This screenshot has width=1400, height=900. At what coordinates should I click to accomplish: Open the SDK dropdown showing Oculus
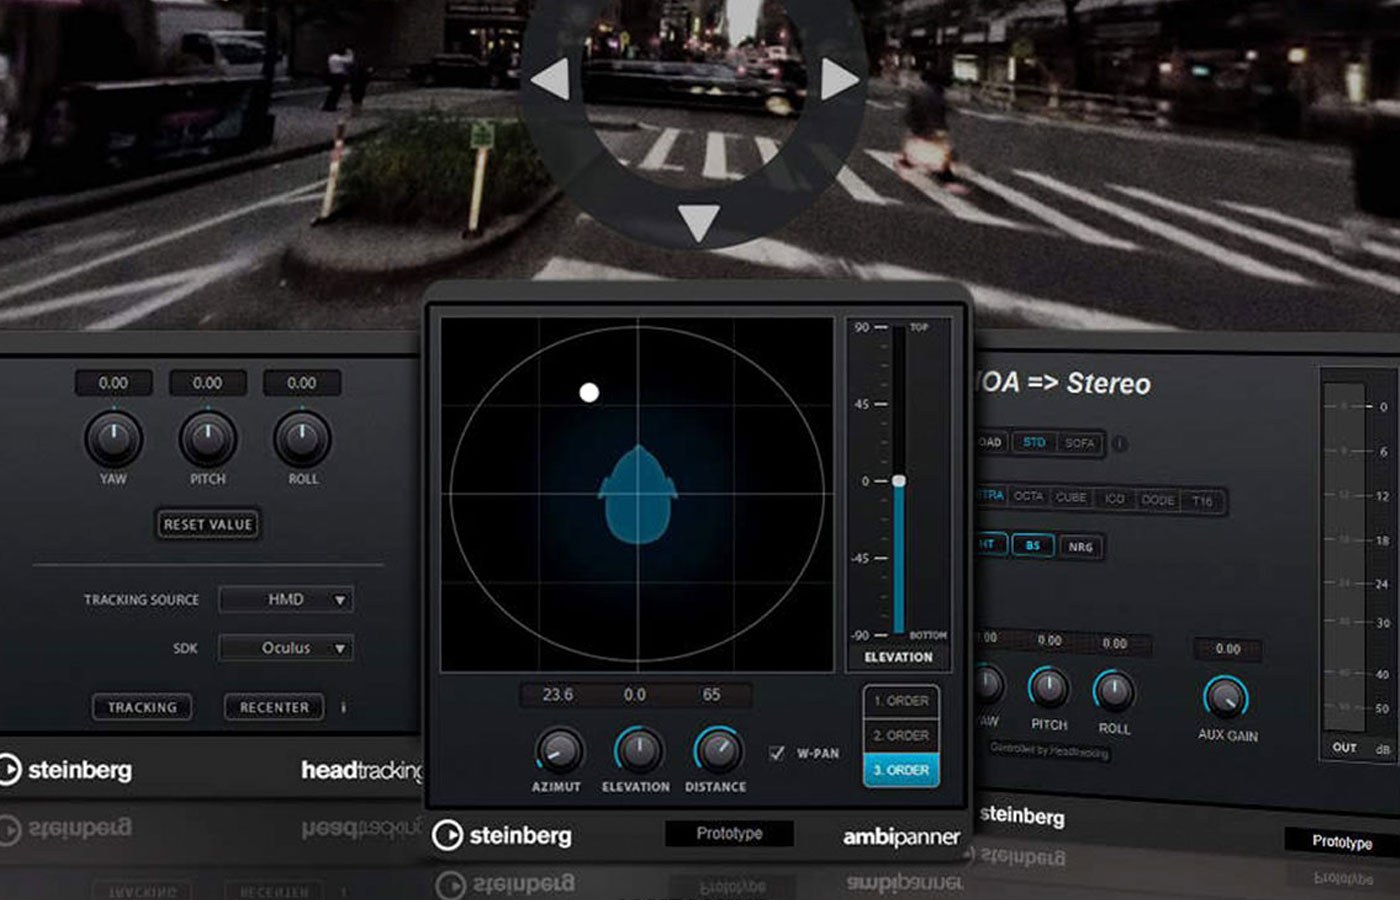click(x=286, y=648)
